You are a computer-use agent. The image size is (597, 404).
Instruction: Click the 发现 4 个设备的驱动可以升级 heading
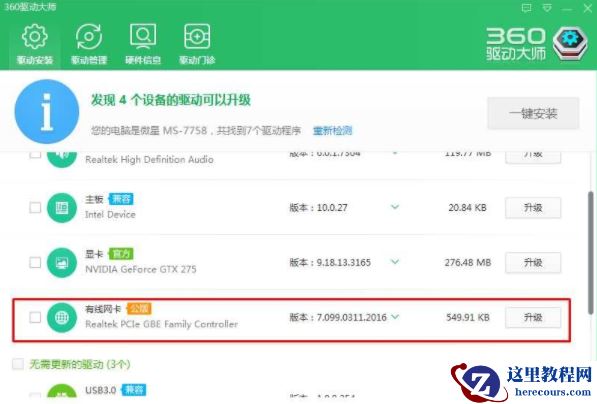(x=171, y=100)
